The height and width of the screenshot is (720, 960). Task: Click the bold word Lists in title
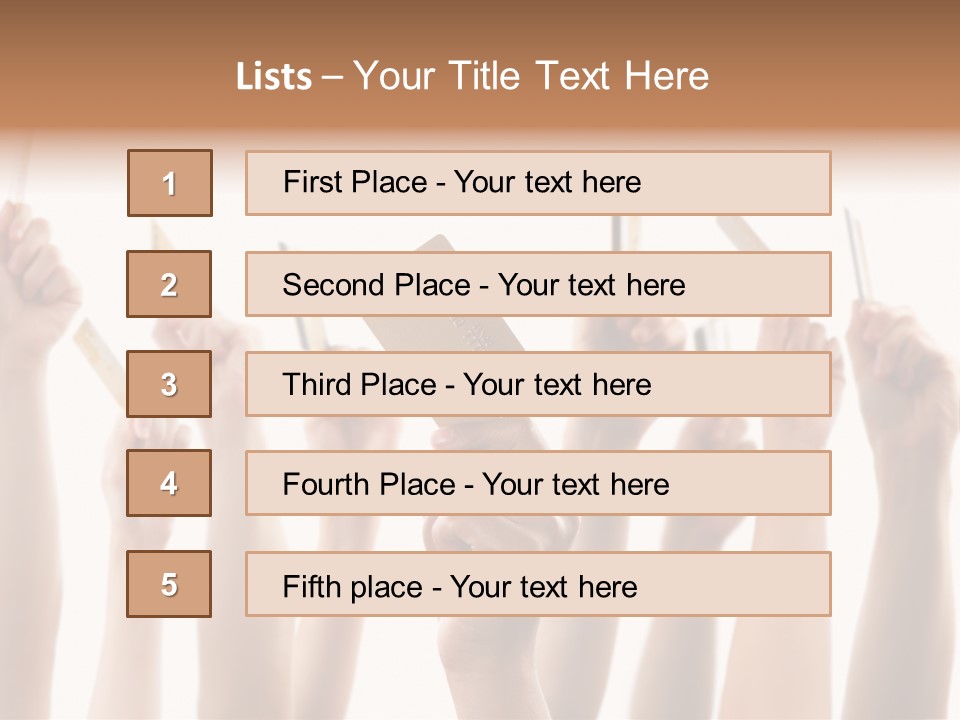[274, 77]
